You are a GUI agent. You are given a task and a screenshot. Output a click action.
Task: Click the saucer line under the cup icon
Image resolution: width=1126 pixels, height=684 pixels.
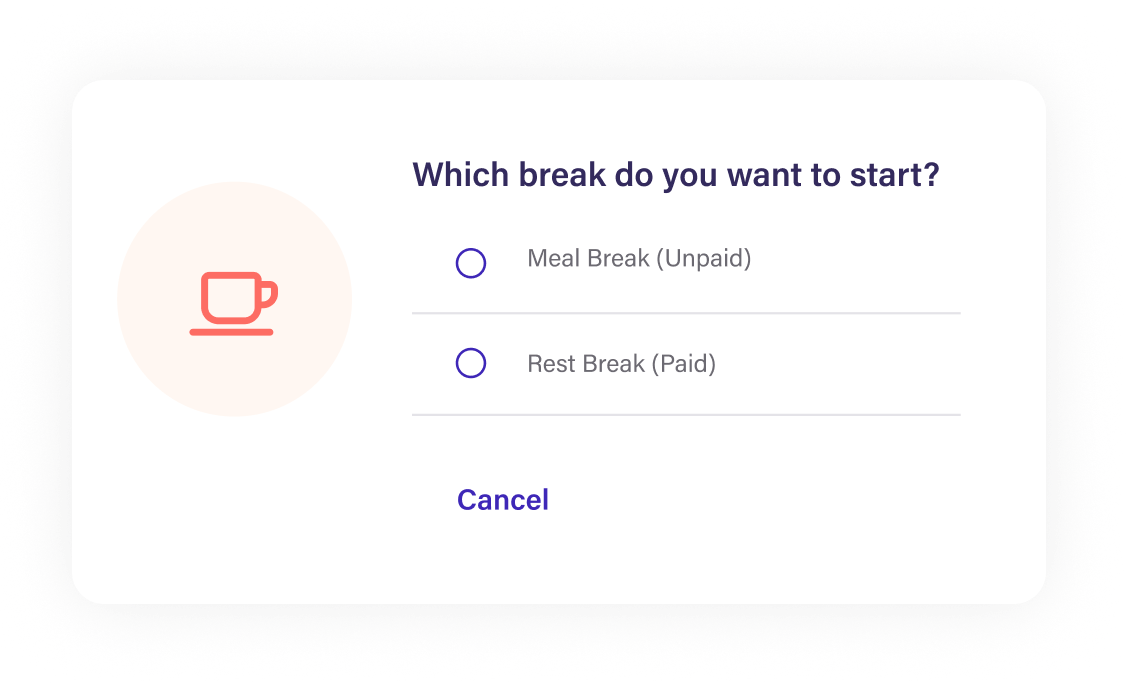pos(231,332)
